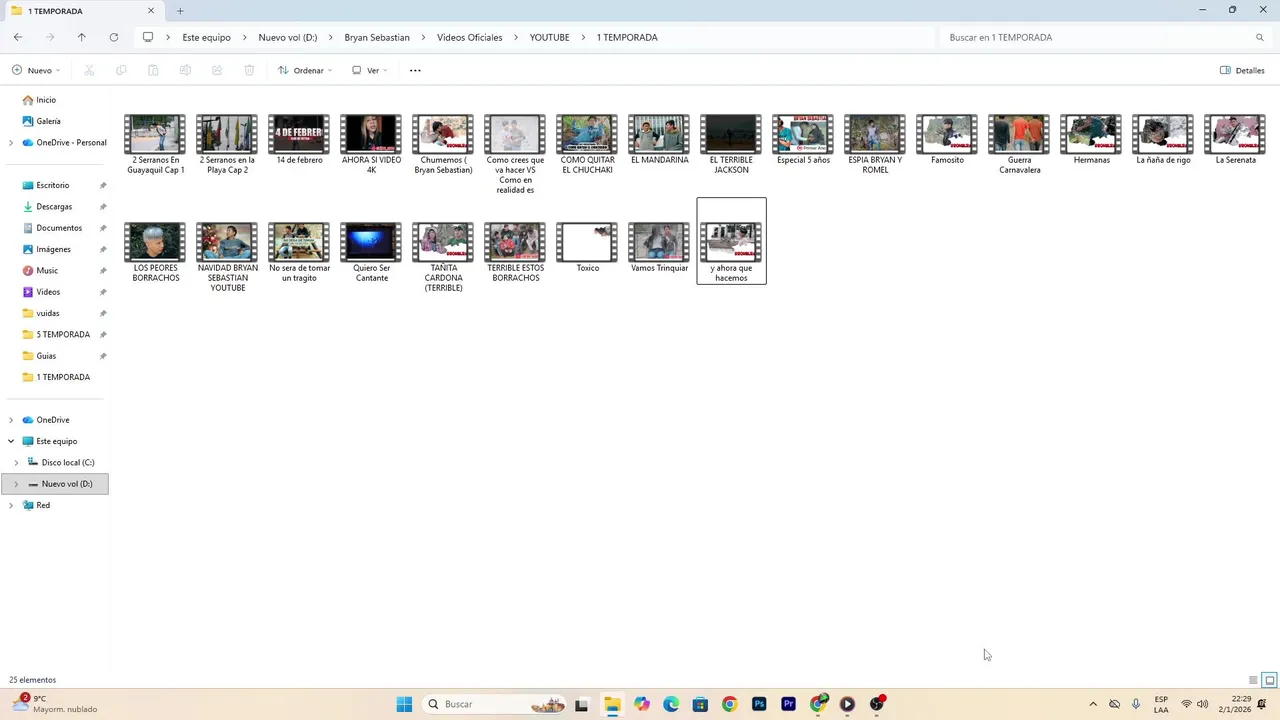The width and height of the screenshot is (1280, 720).
Task: Select video LOS PEORES BORRACHOS
Action: [155, 252]
